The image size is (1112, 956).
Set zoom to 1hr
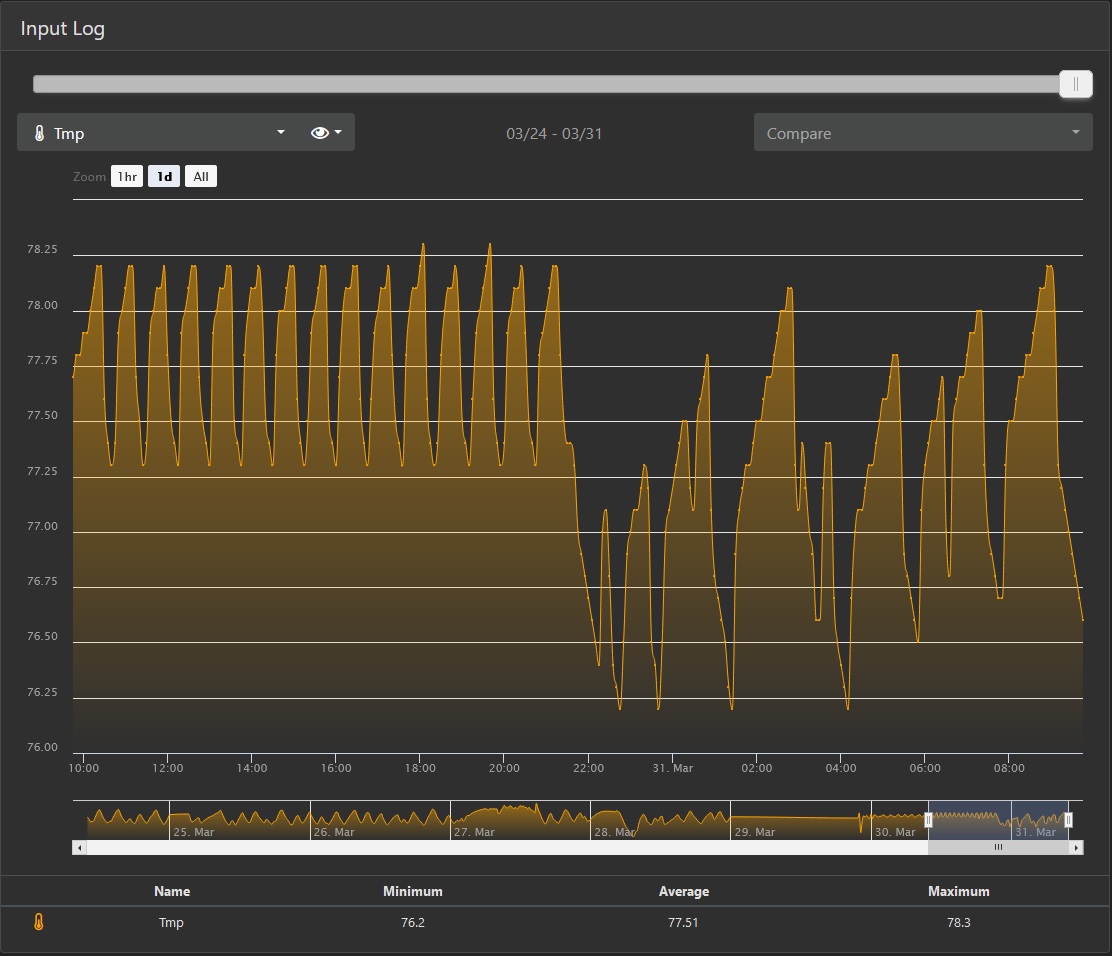coord(127,177)
